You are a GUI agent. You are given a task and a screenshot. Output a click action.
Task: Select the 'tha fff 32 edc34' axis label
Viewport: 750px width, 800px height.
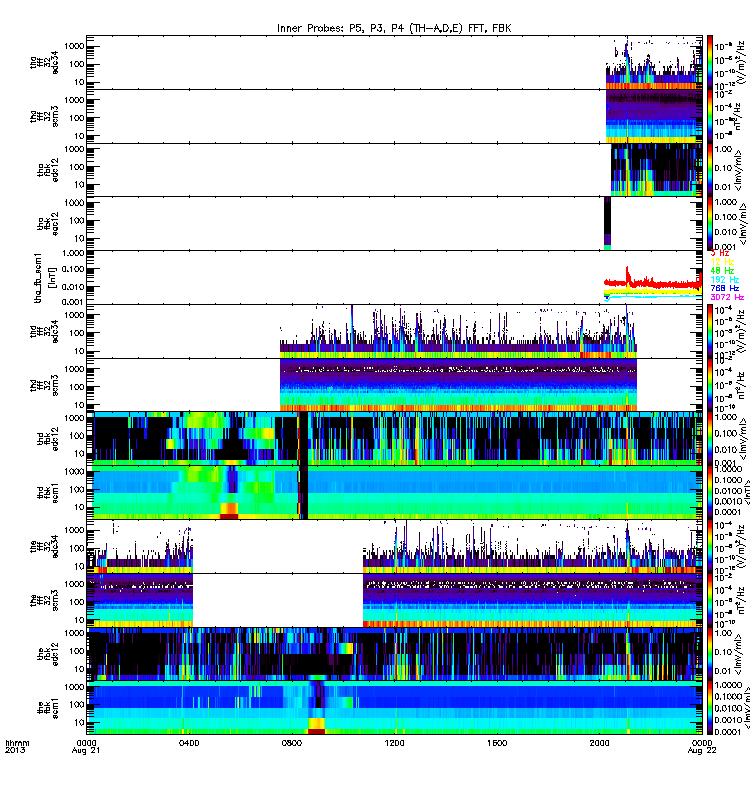[44, 63]
